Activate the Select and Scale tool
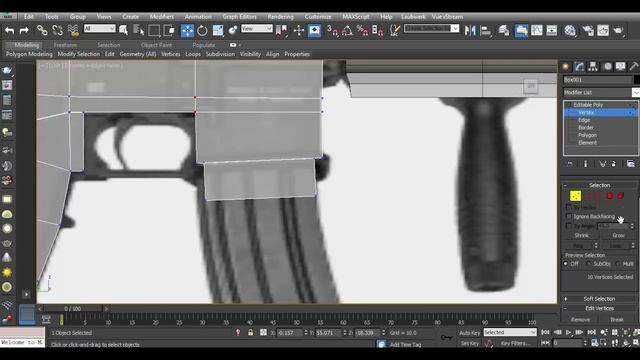 tap(218, 30)
